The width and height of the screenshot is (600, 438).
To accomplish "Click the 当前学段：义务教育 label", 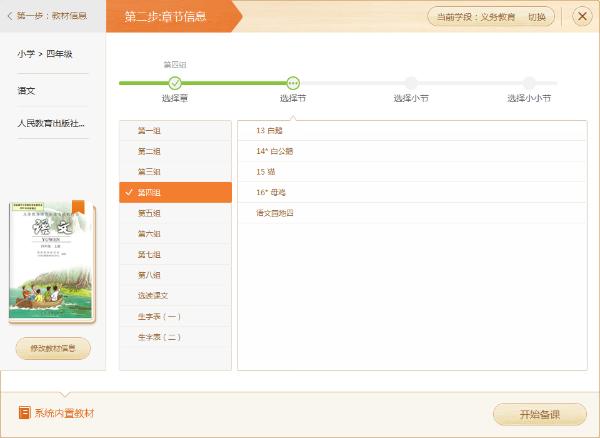I will click(x=476, y=17).
